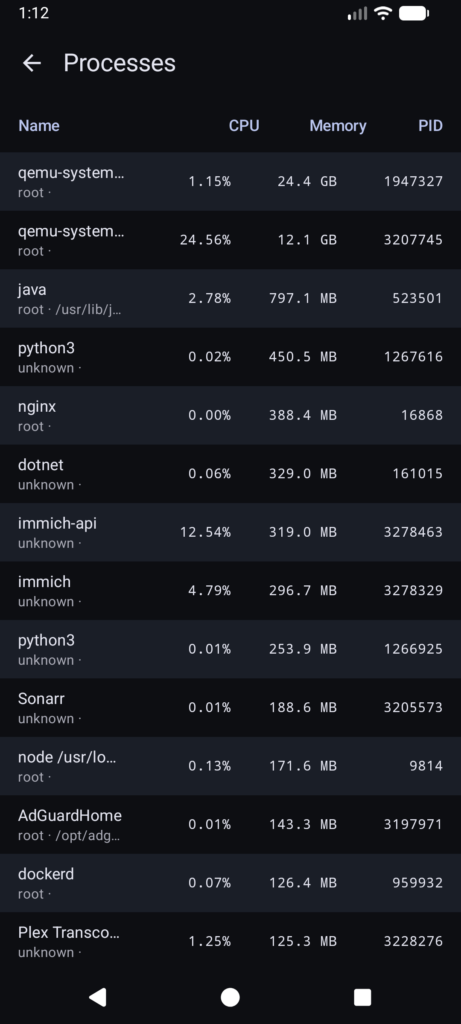The height and width of the screenshot is (1024, 461).
Task: Tap the back arrow next to Processes
Action: [x=31, y=63]
